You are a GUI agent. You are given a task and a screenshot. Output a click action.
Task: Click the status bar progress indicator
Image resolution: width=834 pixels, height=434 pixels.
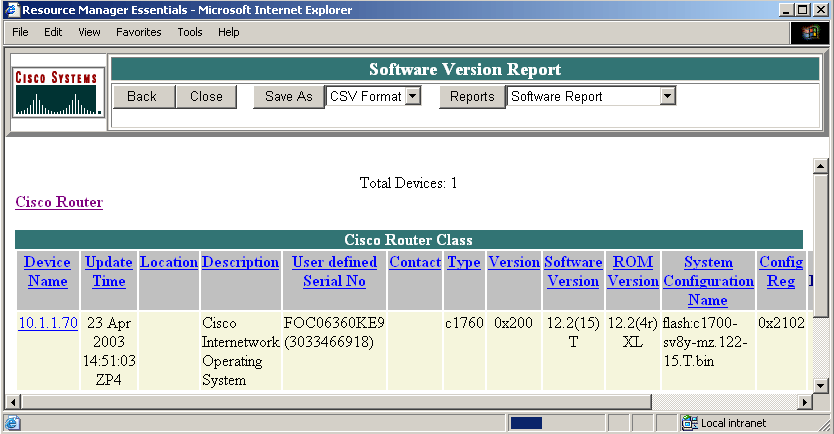pos(526,423)
